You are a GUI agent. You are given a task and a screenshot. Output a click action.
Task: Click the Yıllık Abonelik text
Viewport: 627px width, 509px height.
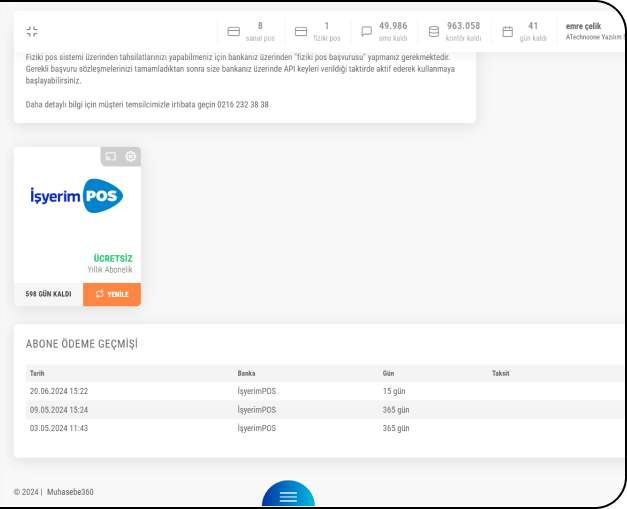(x=110, y=269)
